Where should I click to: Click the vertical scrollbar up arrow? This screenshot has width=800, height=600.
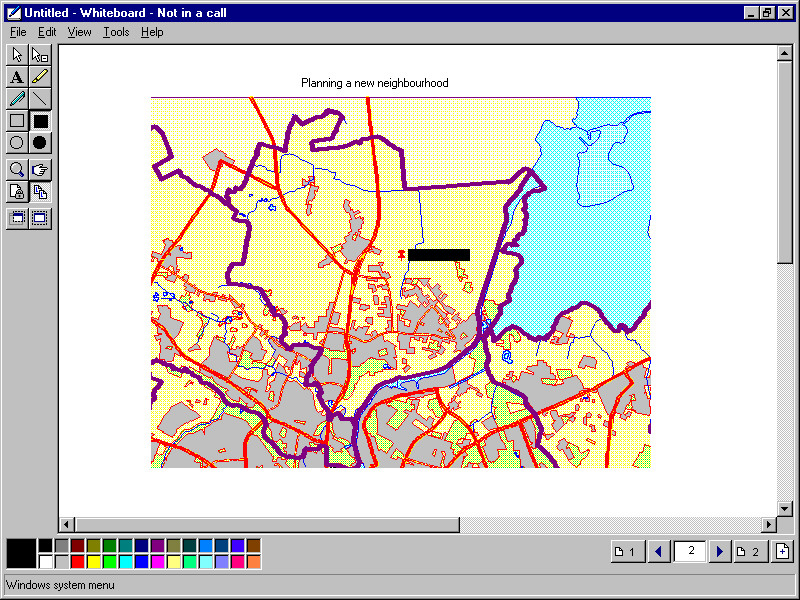(x=785, y=53)
